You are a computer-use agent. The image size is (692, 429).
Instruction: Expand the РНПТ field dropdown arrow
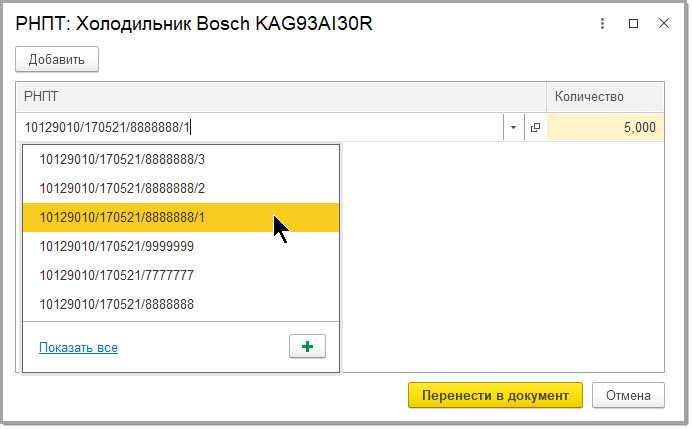(x=513, y=128)
